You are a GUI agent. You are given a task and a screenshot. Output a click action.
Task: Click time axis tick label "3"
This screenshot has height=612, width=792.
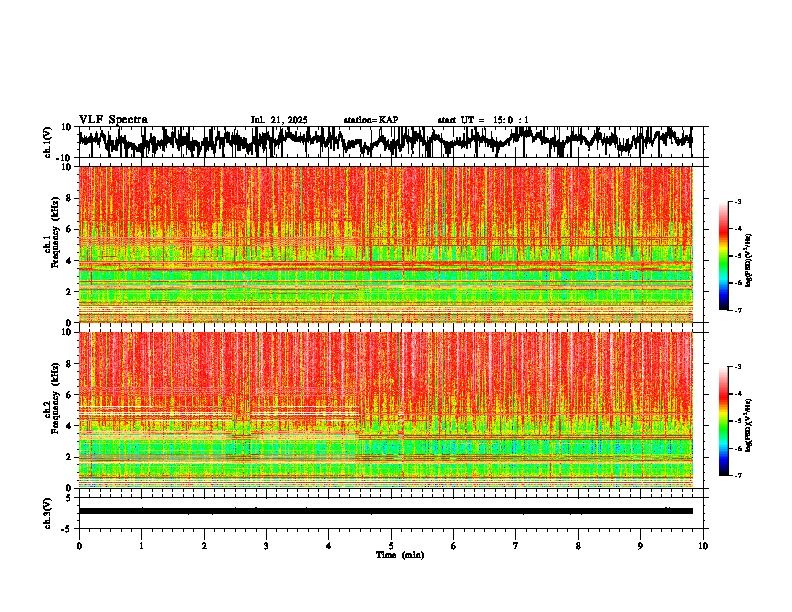pyautogui.click(x=266, y=546)
